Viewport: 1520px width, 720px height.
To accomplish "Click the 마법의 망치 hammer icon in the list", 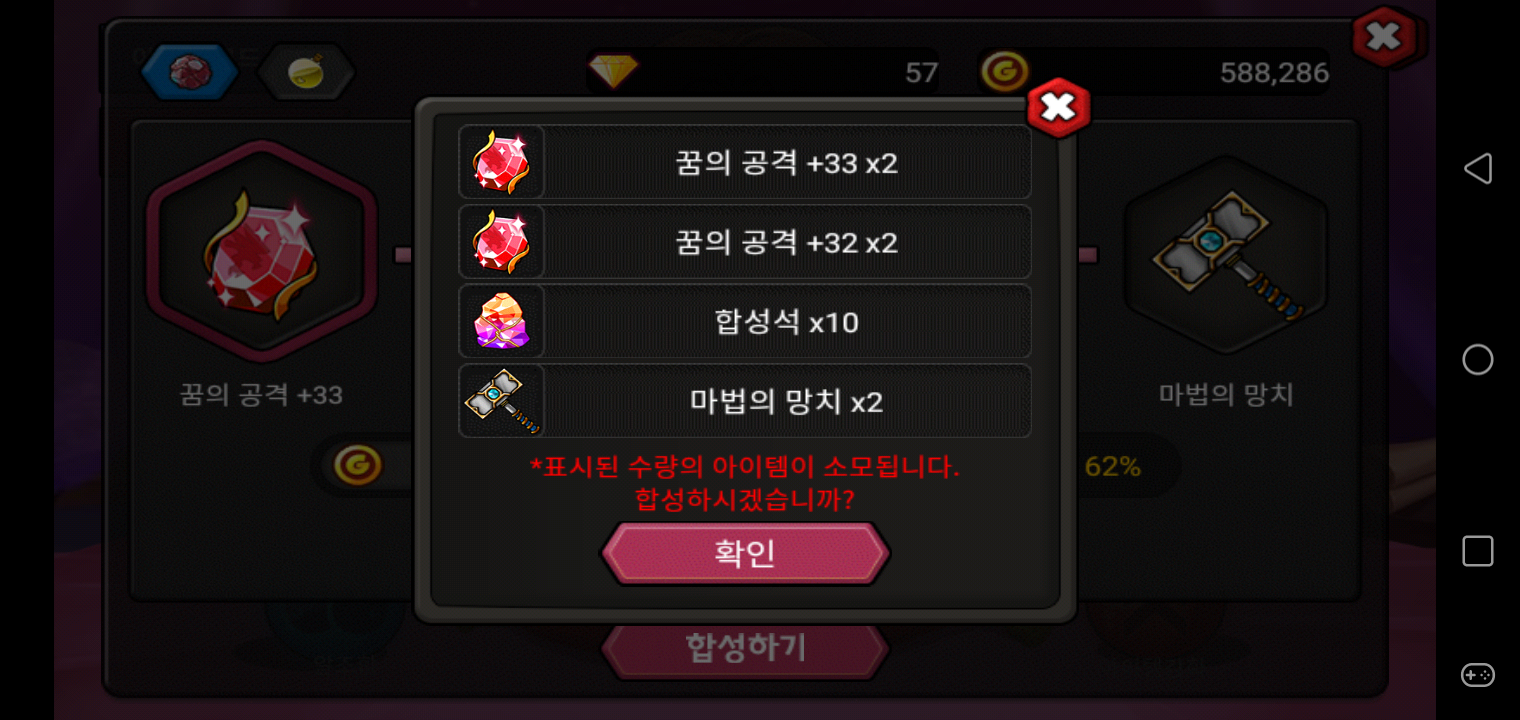I will [501, 401].
